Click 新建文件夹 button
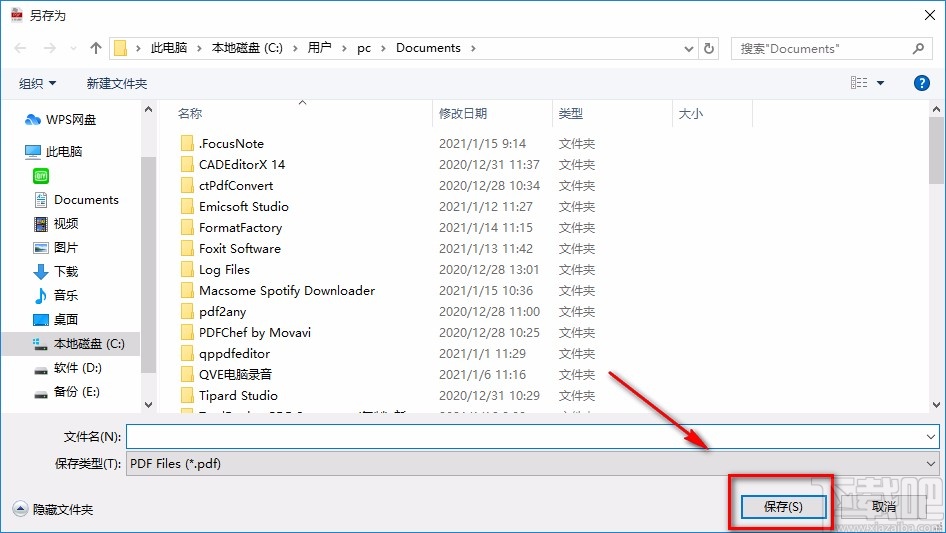This screenshot has width=946, height=533. tap(116, 83)
